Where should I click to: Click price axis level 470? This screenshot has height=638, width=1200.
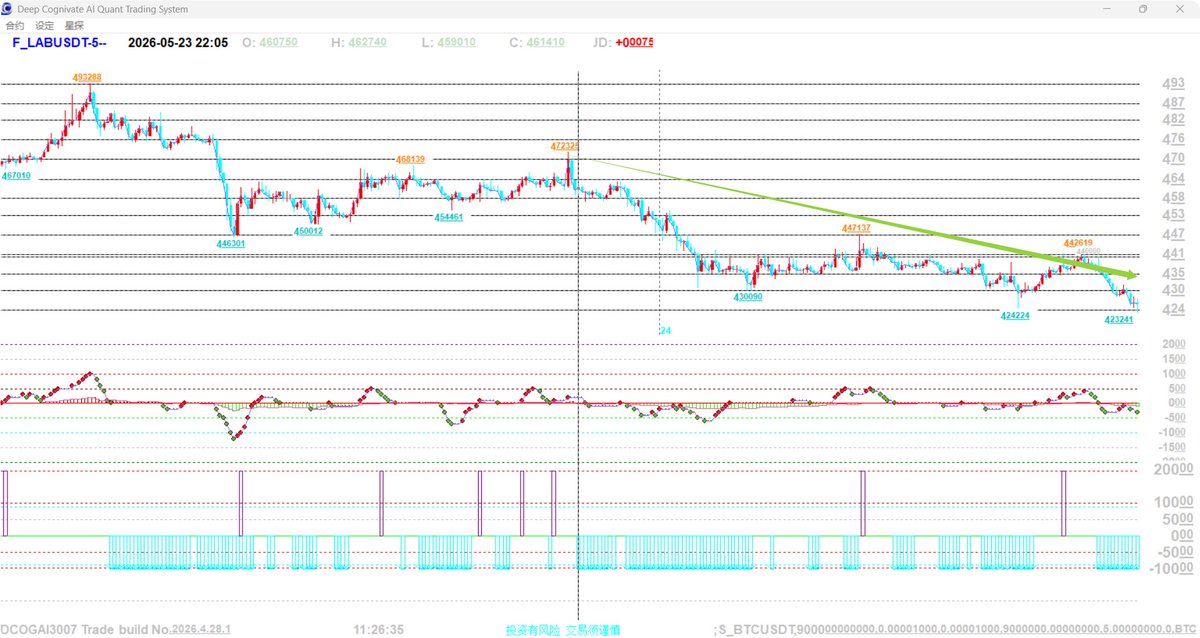pyautogui.click(x=1173, y=158)
